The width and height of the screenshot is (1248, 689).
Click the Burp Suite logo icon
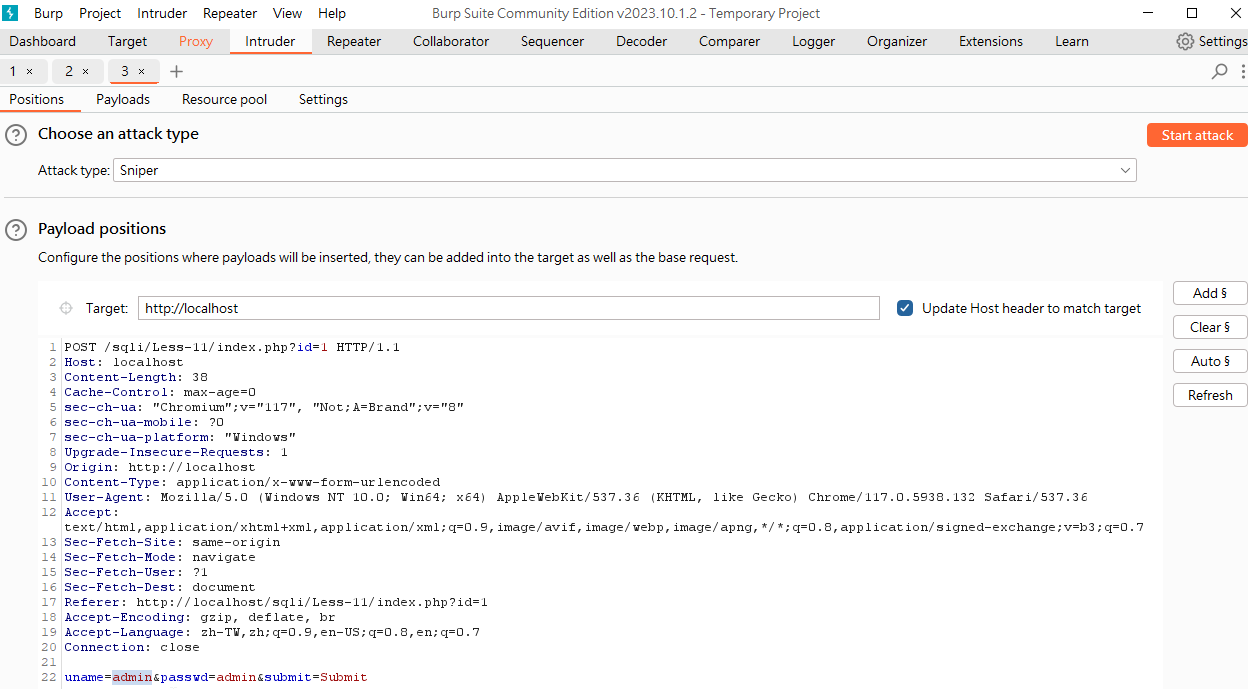click(12, 13)
